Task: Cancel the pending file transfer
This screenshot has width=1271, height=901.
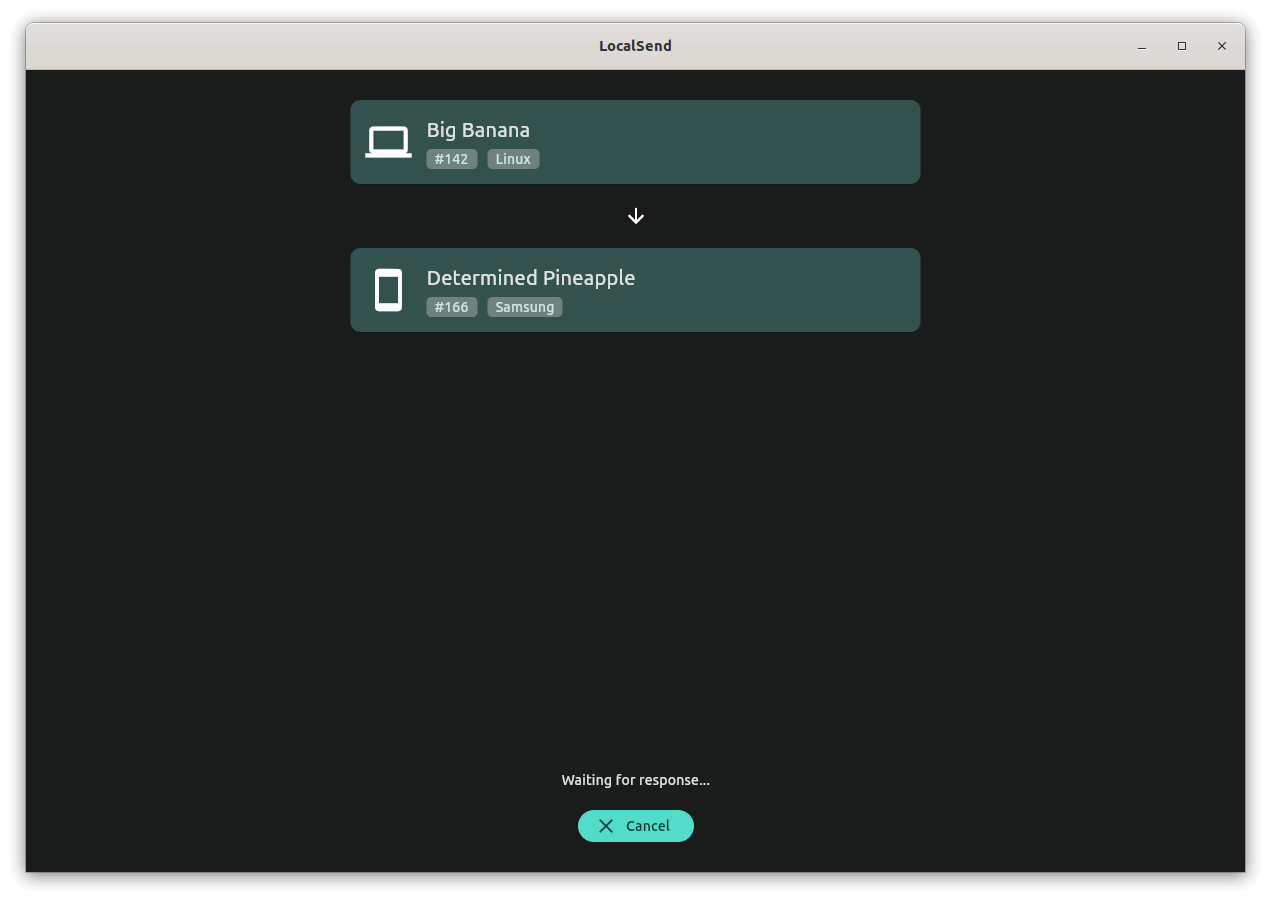Action: (x=635, y=826)
